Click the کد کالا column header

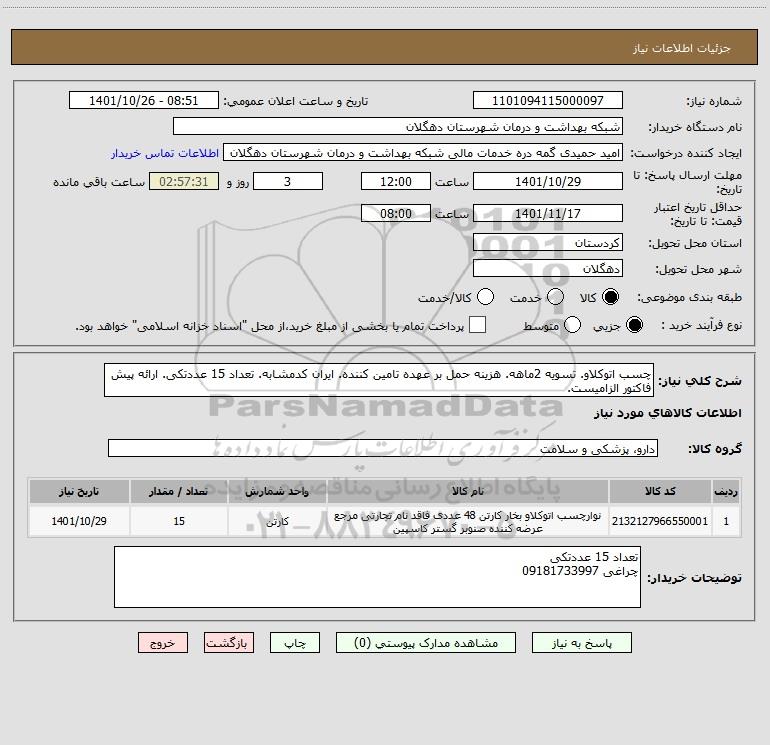click(660, 491)
